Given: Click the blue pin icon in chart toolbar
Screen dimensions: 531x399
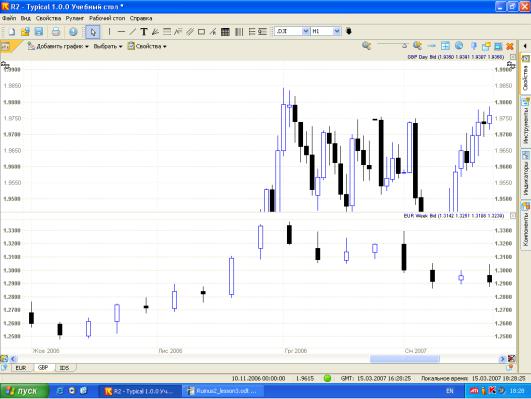Looking at the screenshot, I should (x=473, y=46).
